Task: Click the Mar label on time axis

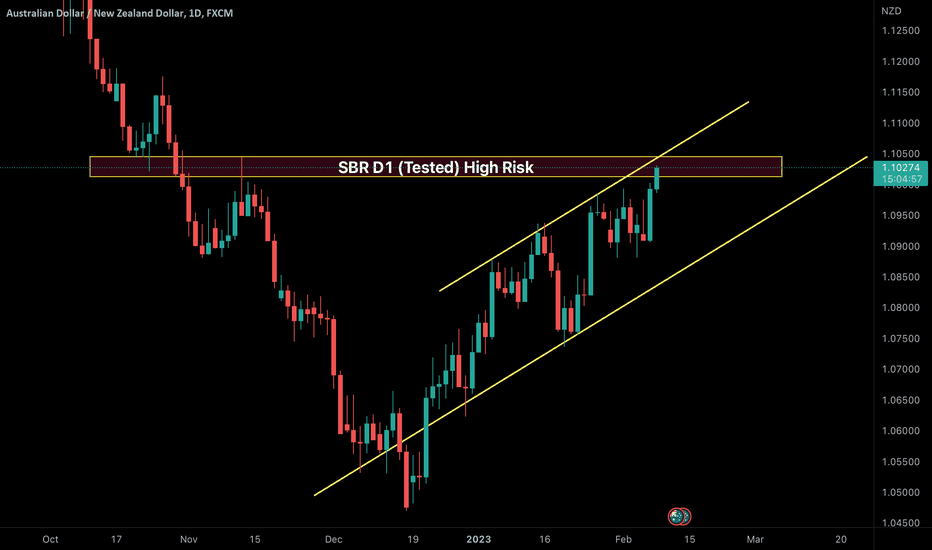Action: pos(755,539)
